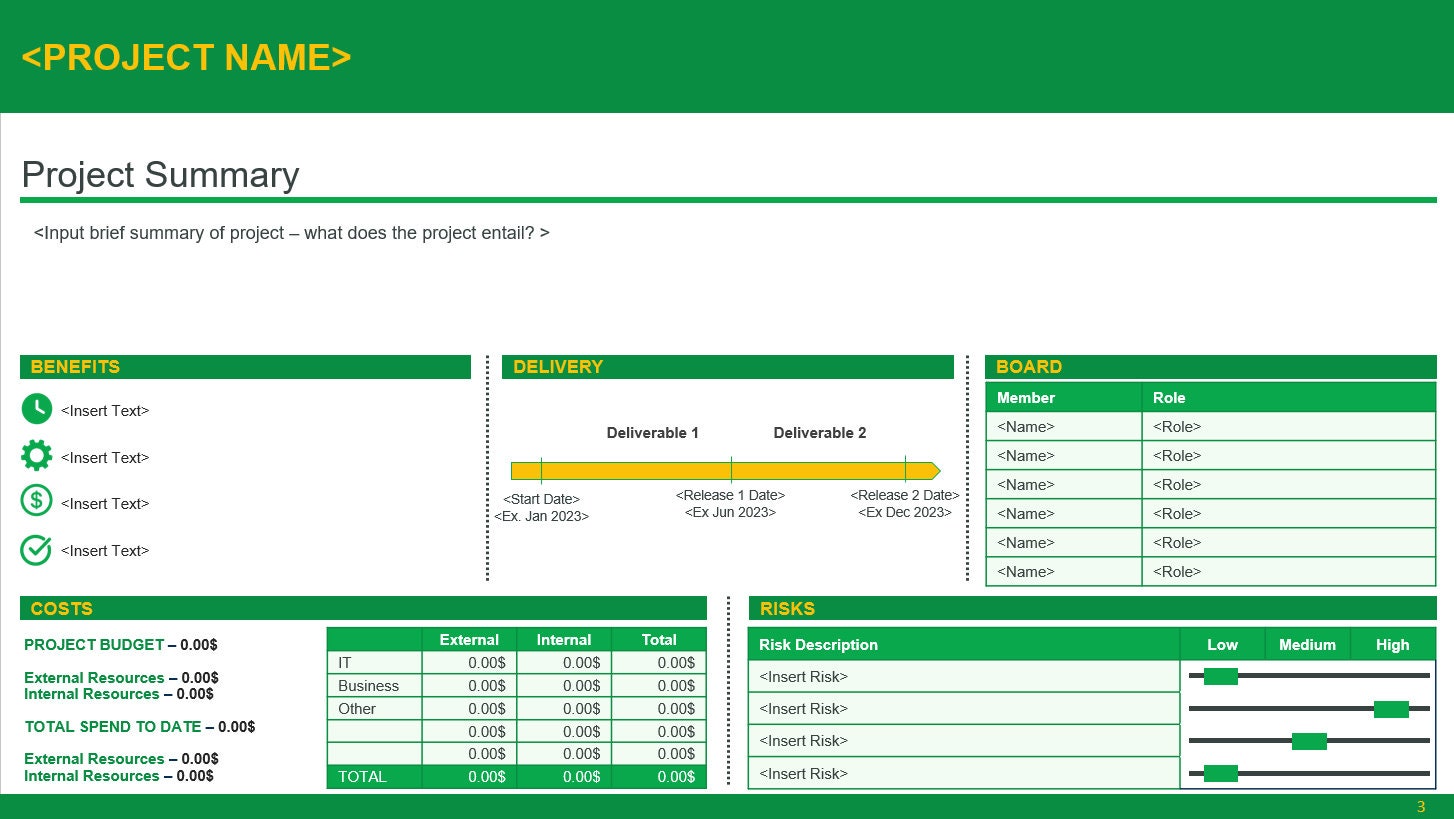This screenshot has height=819, width=1454.
Task: Click the Member column header in Board table
Action: point(1027,397)
